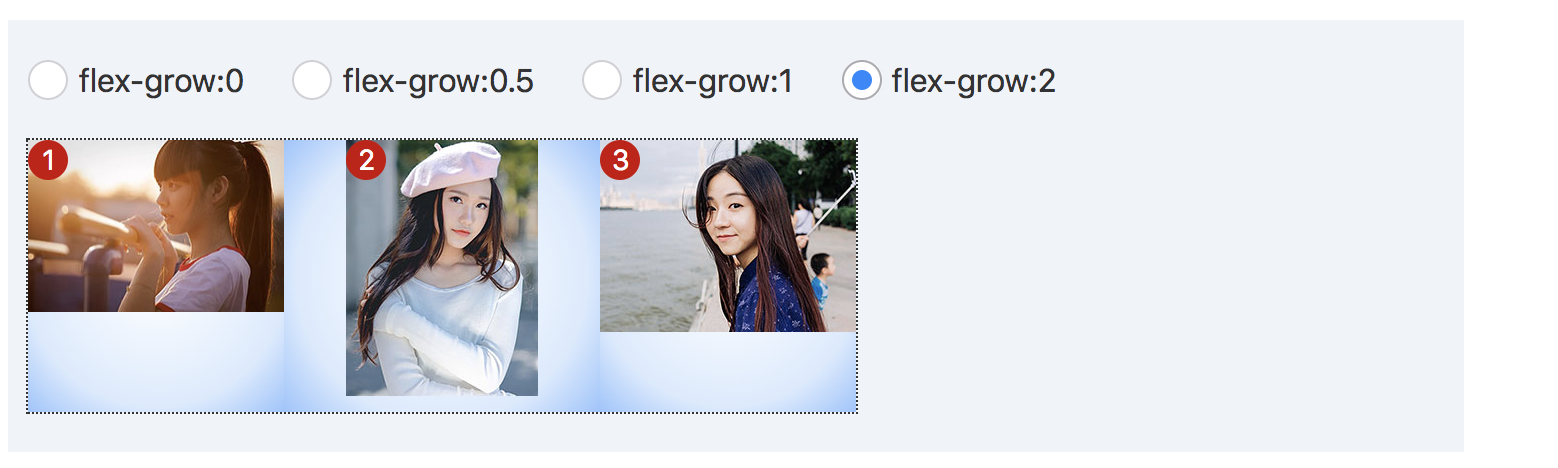The image size is (1558, 468).
Task: Click the red number 2 badge
Action: [x=366, y=160]
